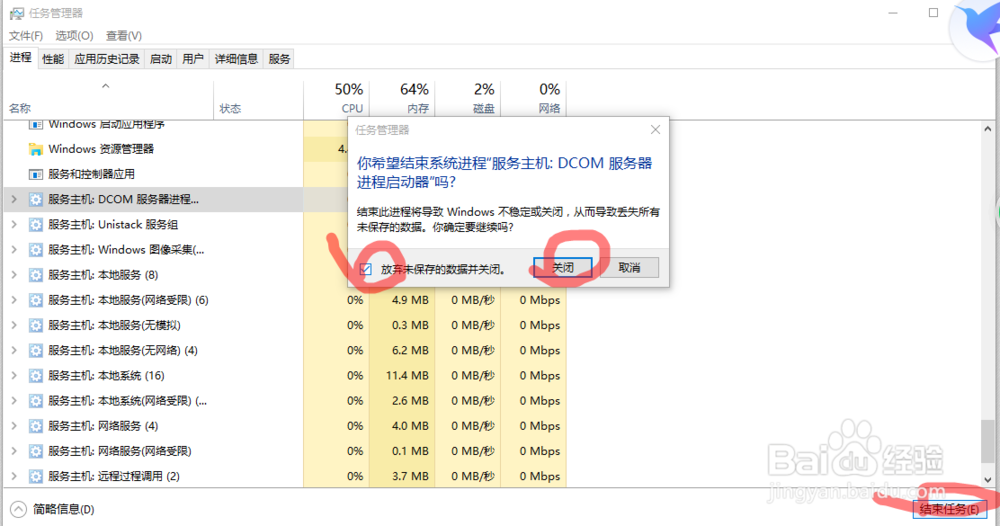
Task: Click the process list scrollbar thumb
Action: (987, 441)
